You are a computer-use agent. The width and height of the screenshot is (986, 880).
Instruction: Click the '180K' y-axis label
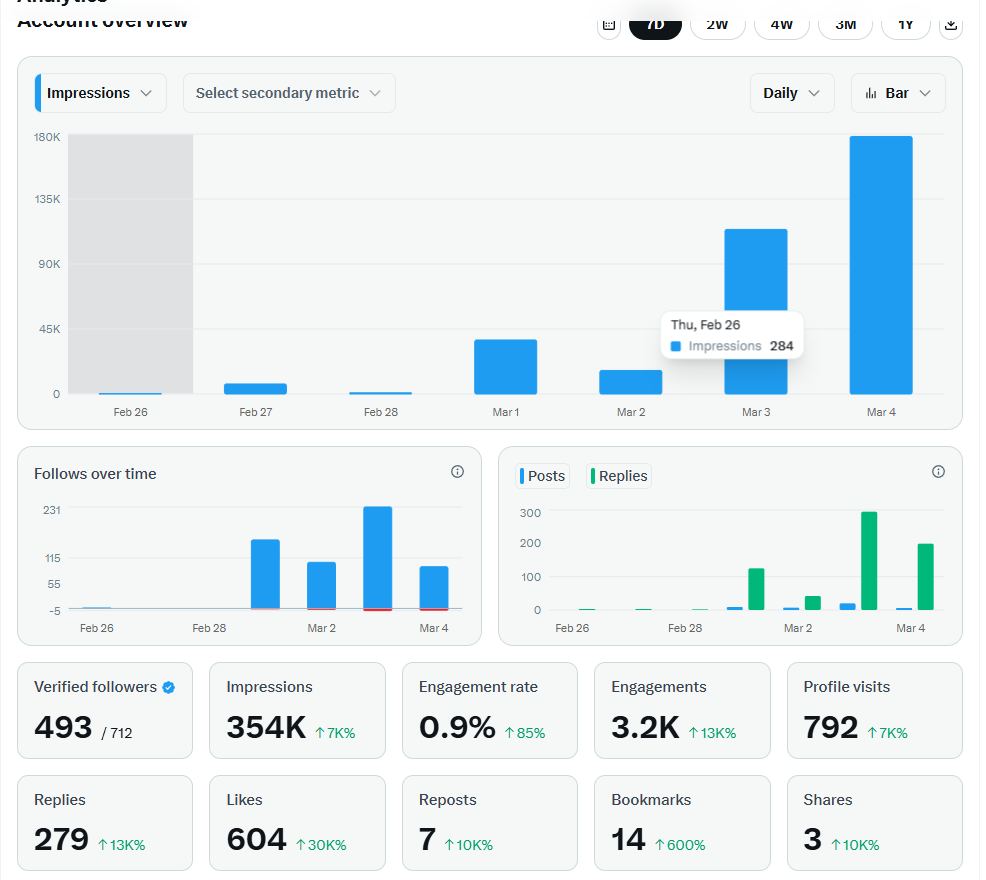coord(47,138)
